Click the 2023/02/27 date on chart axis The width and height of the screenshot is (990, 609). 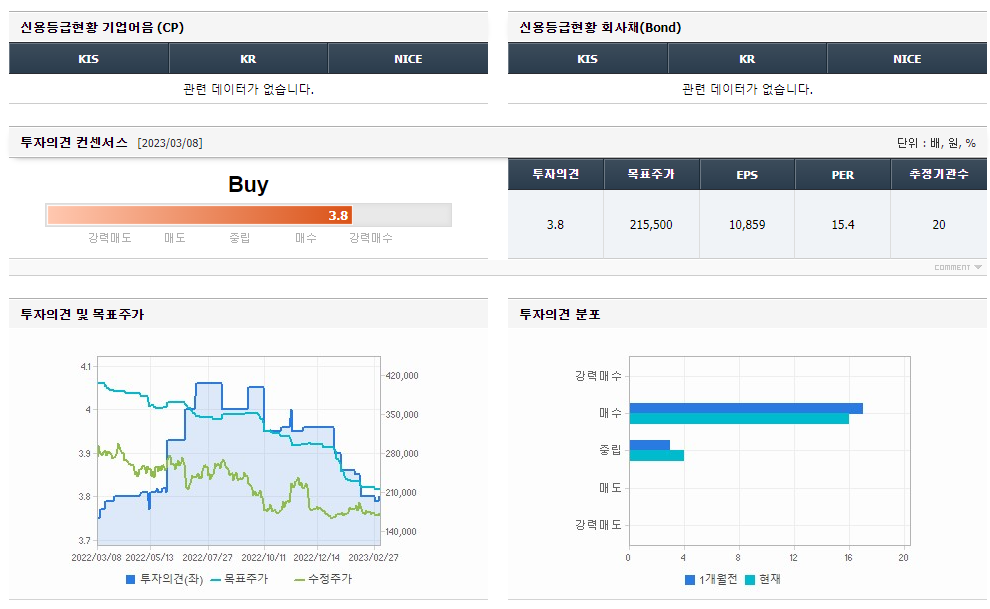(x=374, y=558)
